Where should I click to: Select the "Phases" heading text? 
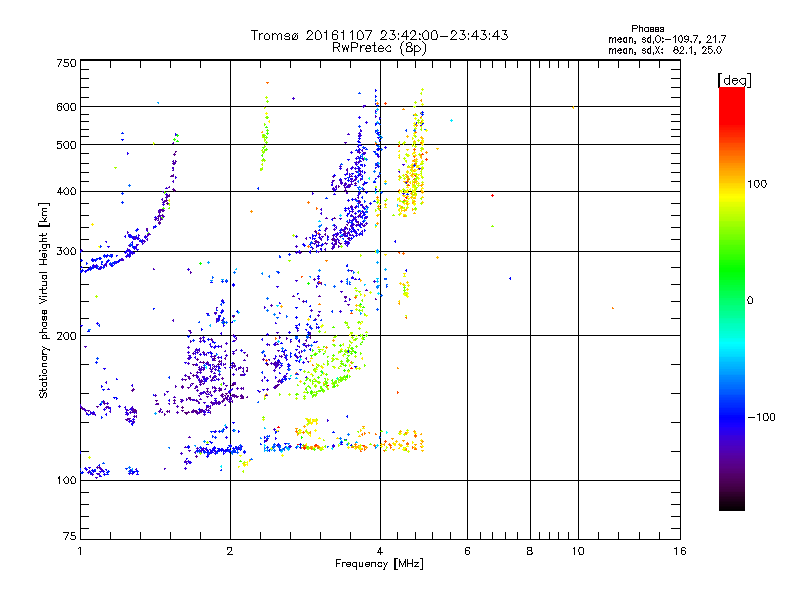coord(647,29)
